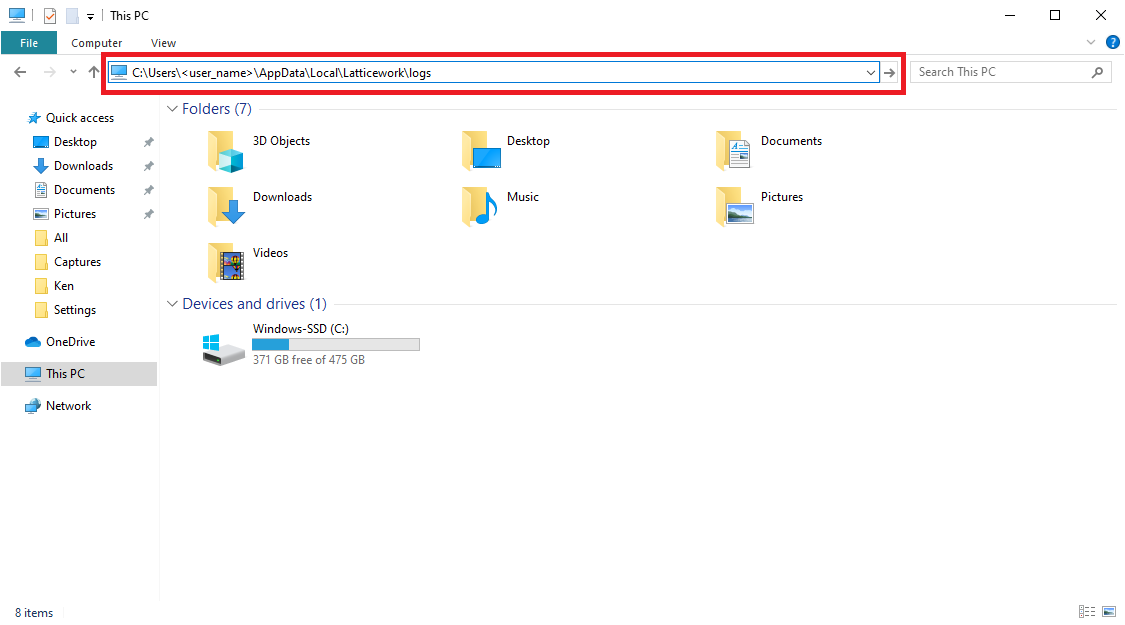This screenshot has width=1125, height=625.
Task: Open the blue Help icon
Action: 1113,42
